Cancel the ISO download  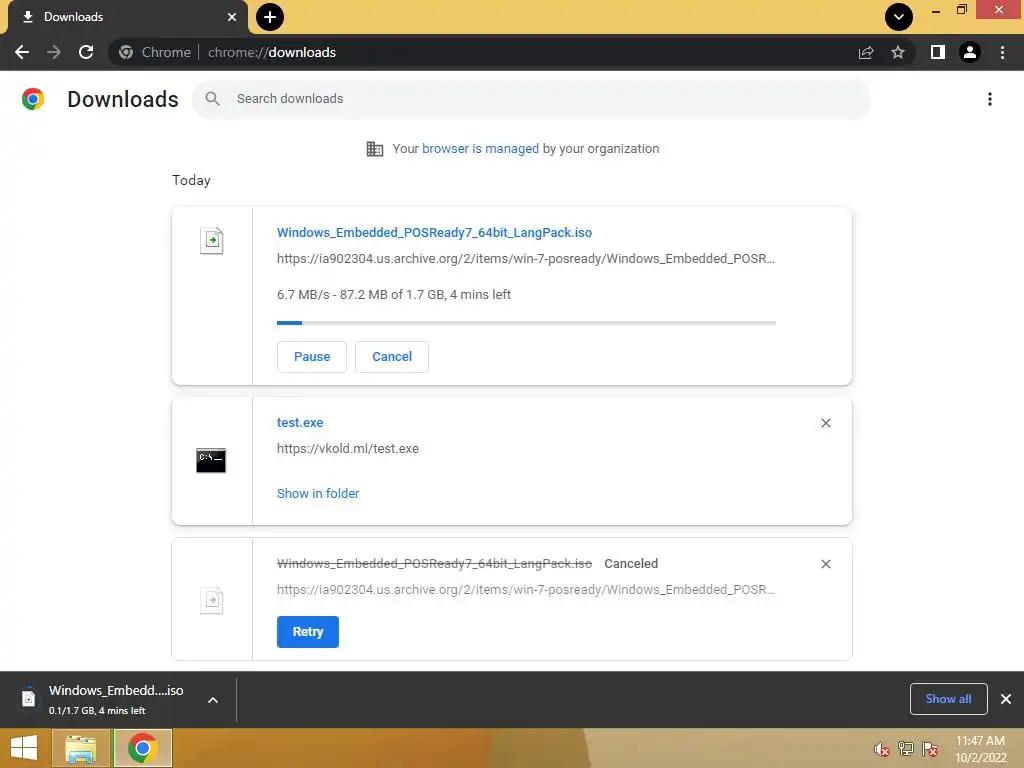[392, 357]
